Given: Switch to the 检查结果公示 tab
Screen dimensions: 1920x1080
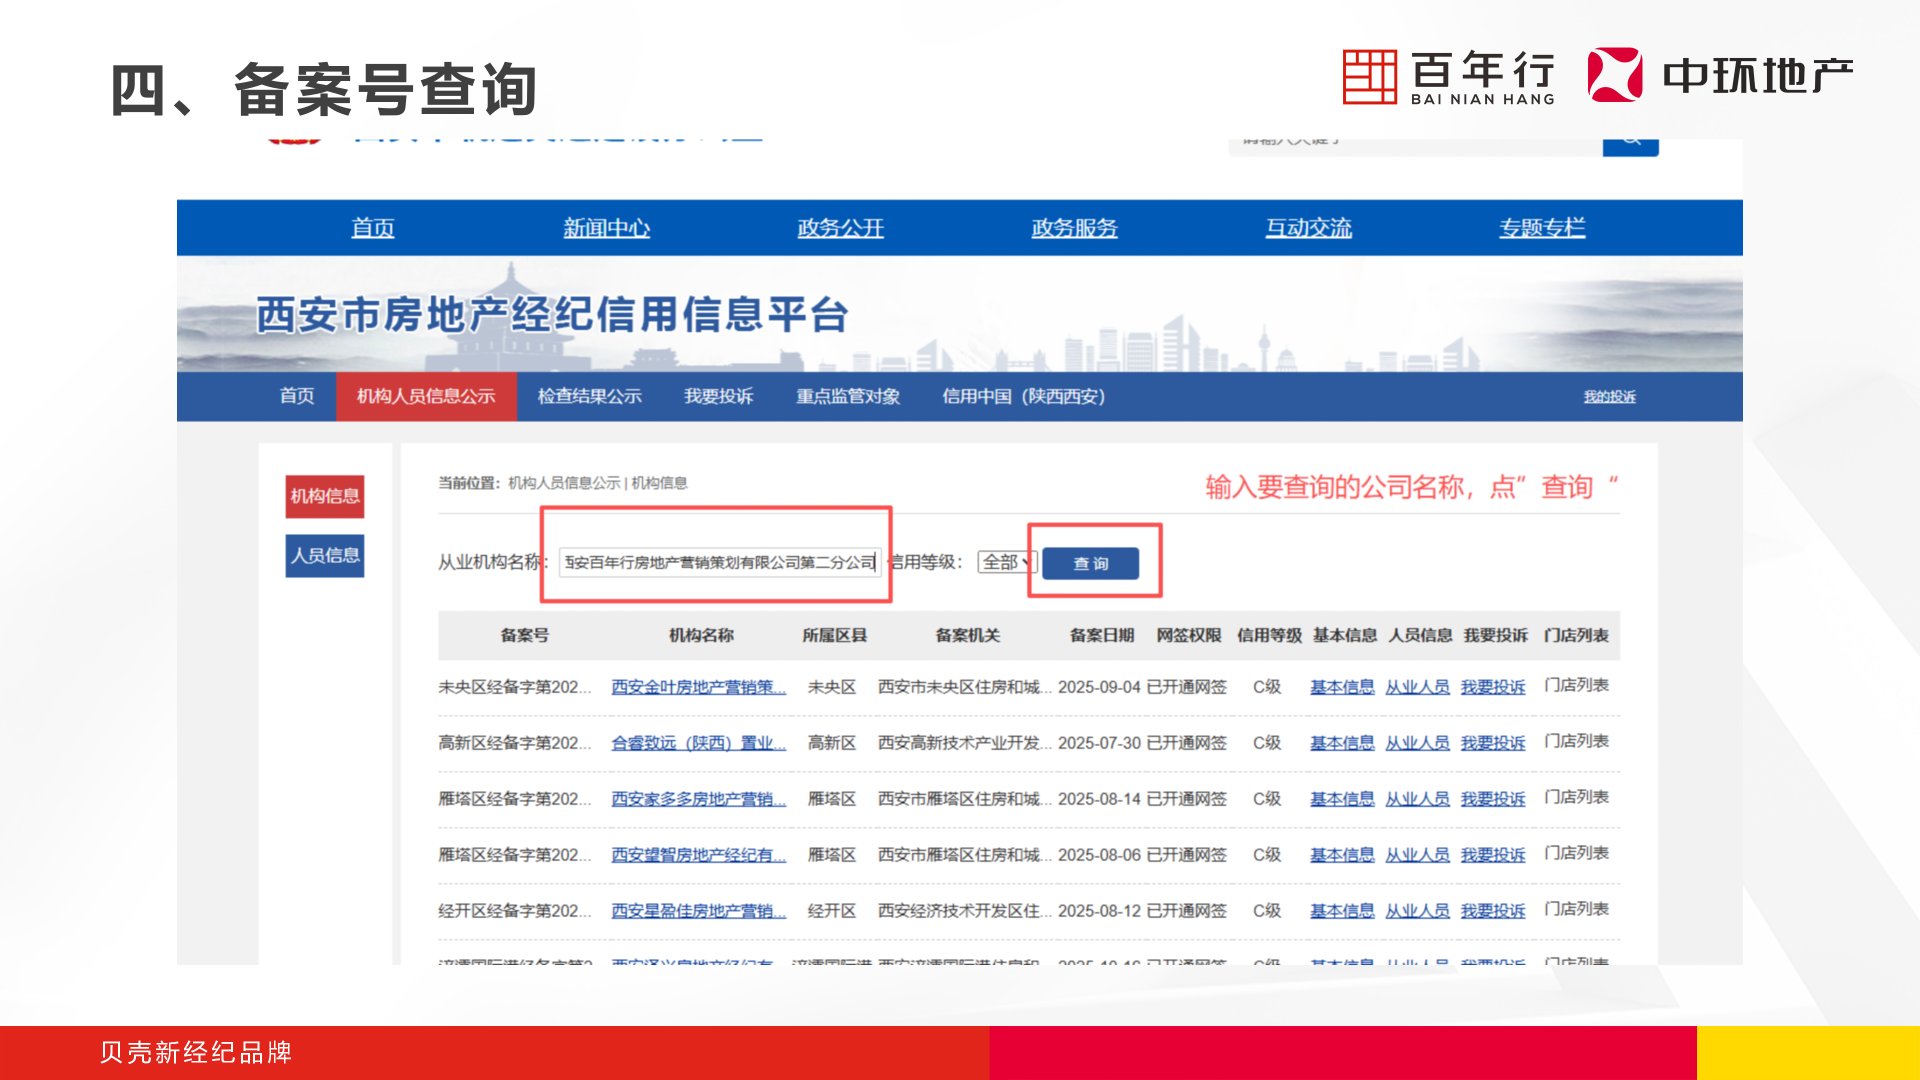Looking at the screenshot, I should (x=590, y=396).
